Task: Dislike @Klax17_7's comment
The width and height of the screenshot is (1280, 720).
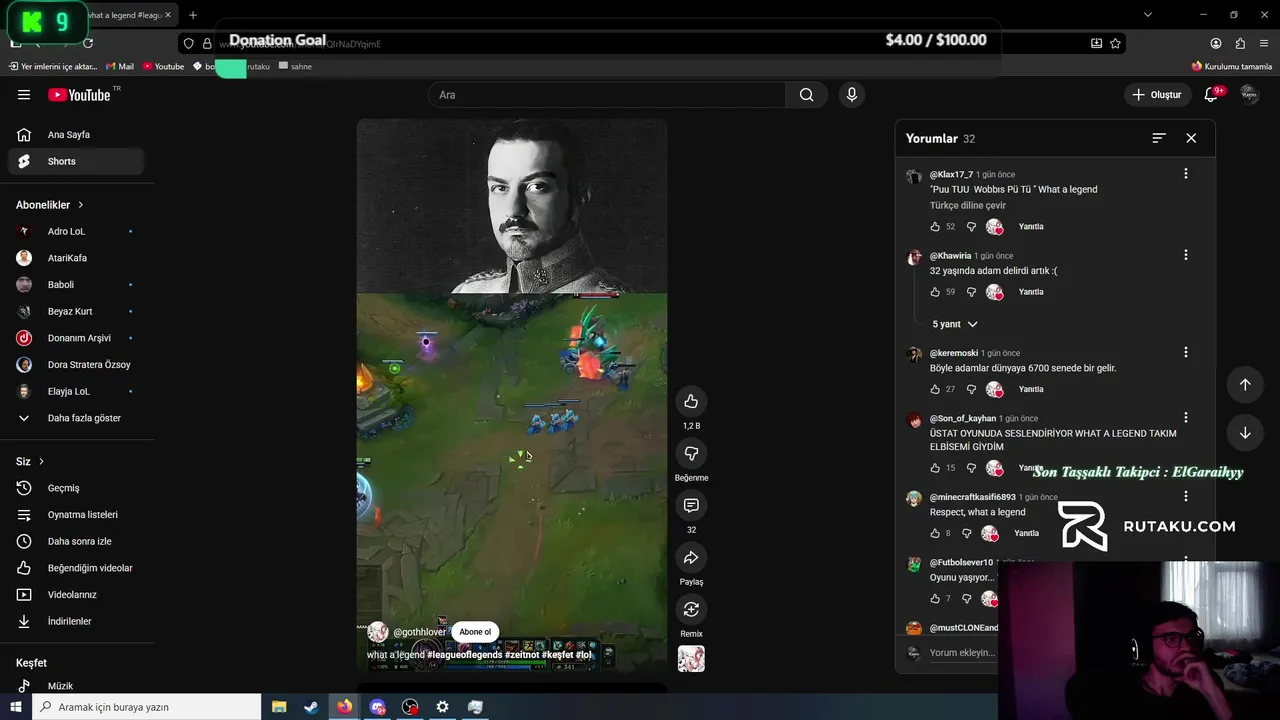Action: (971, 227)
